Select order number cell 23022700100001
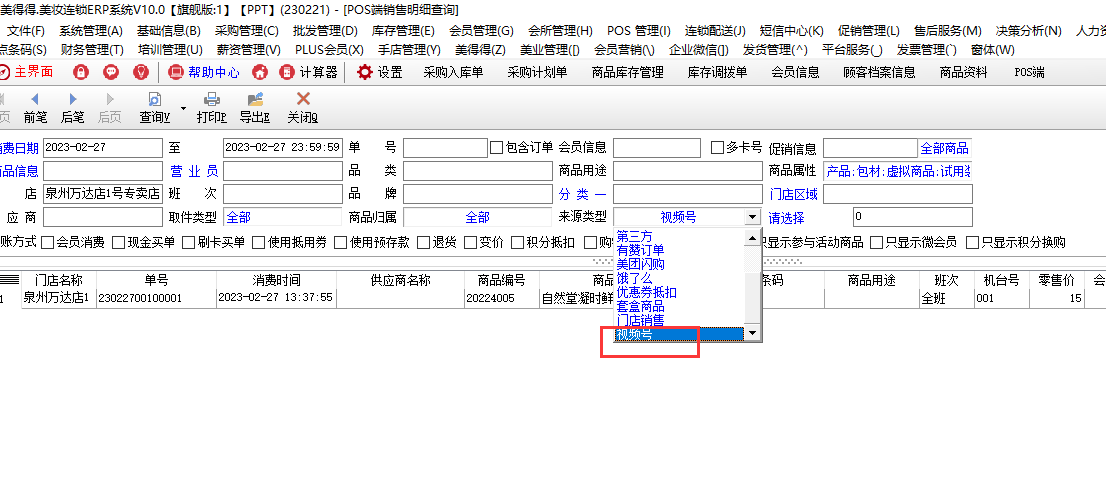The width and height of the screenshot is (1106, 485). pos(156,298)
